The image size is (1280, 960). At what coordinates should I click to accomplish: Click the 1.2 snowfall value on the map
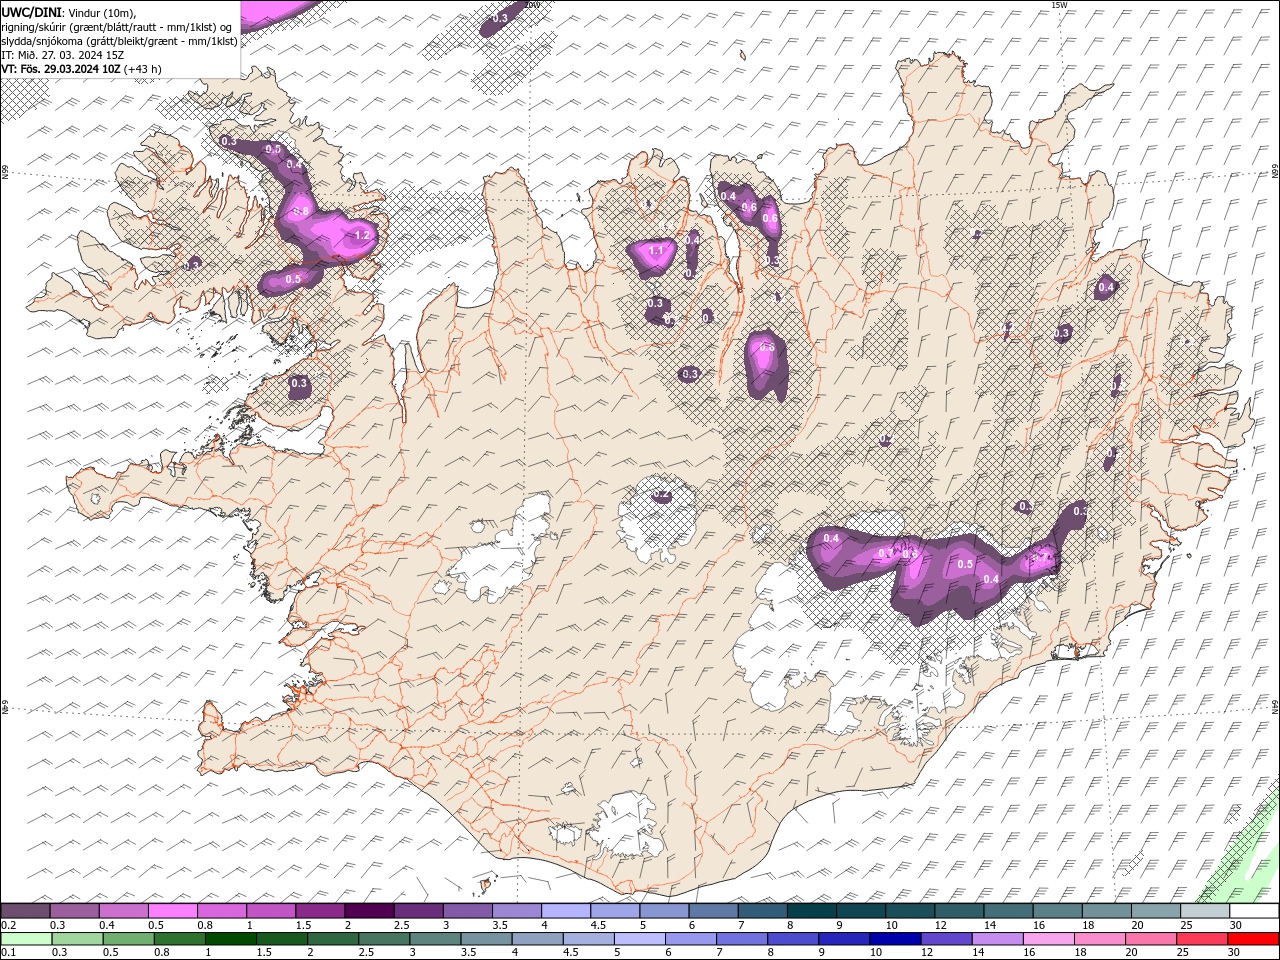click(362, 236)
